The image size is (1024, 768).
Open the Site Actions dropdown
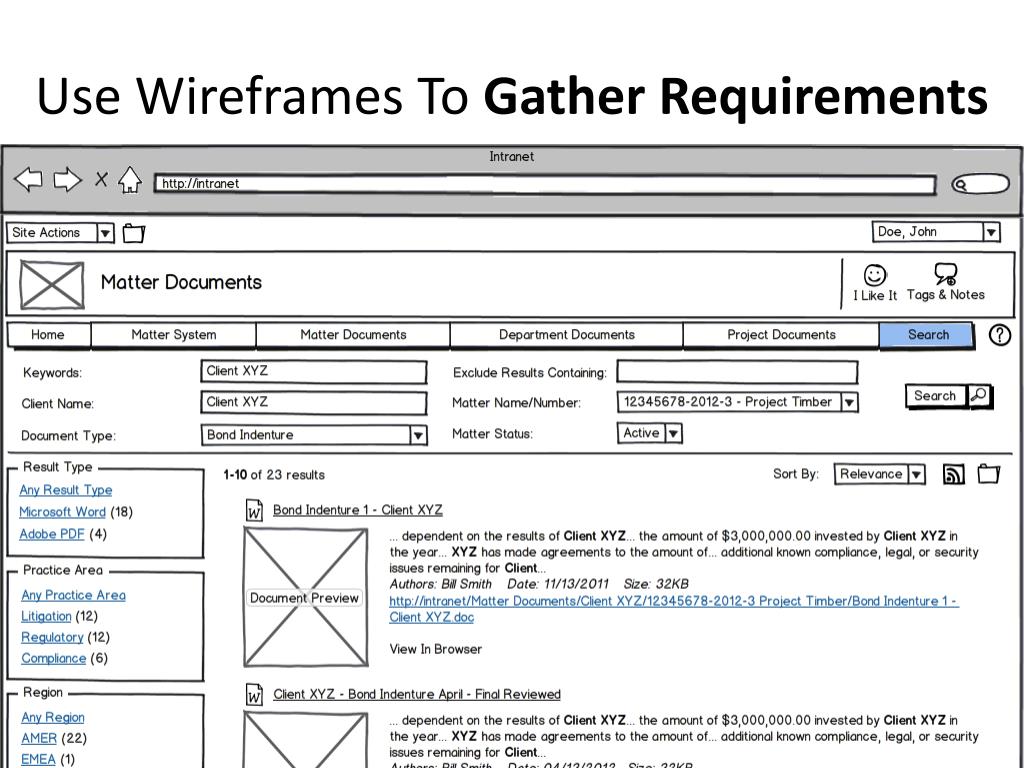pos(60,232)
